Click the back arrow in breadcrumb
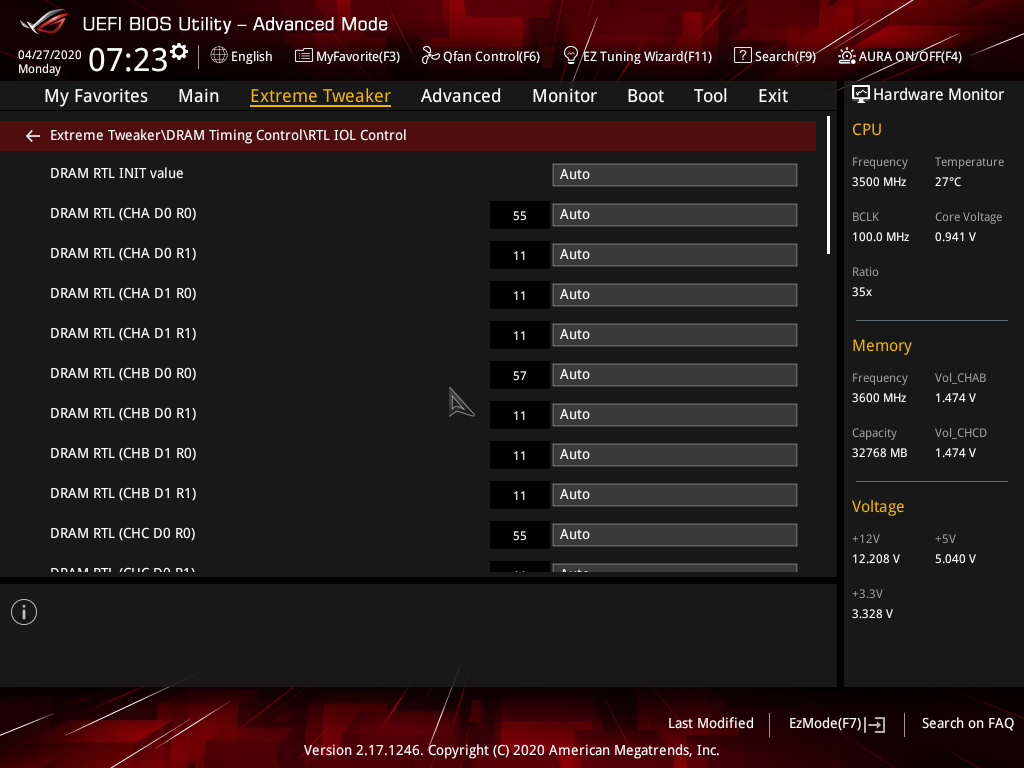 click(x=33, y=135)
